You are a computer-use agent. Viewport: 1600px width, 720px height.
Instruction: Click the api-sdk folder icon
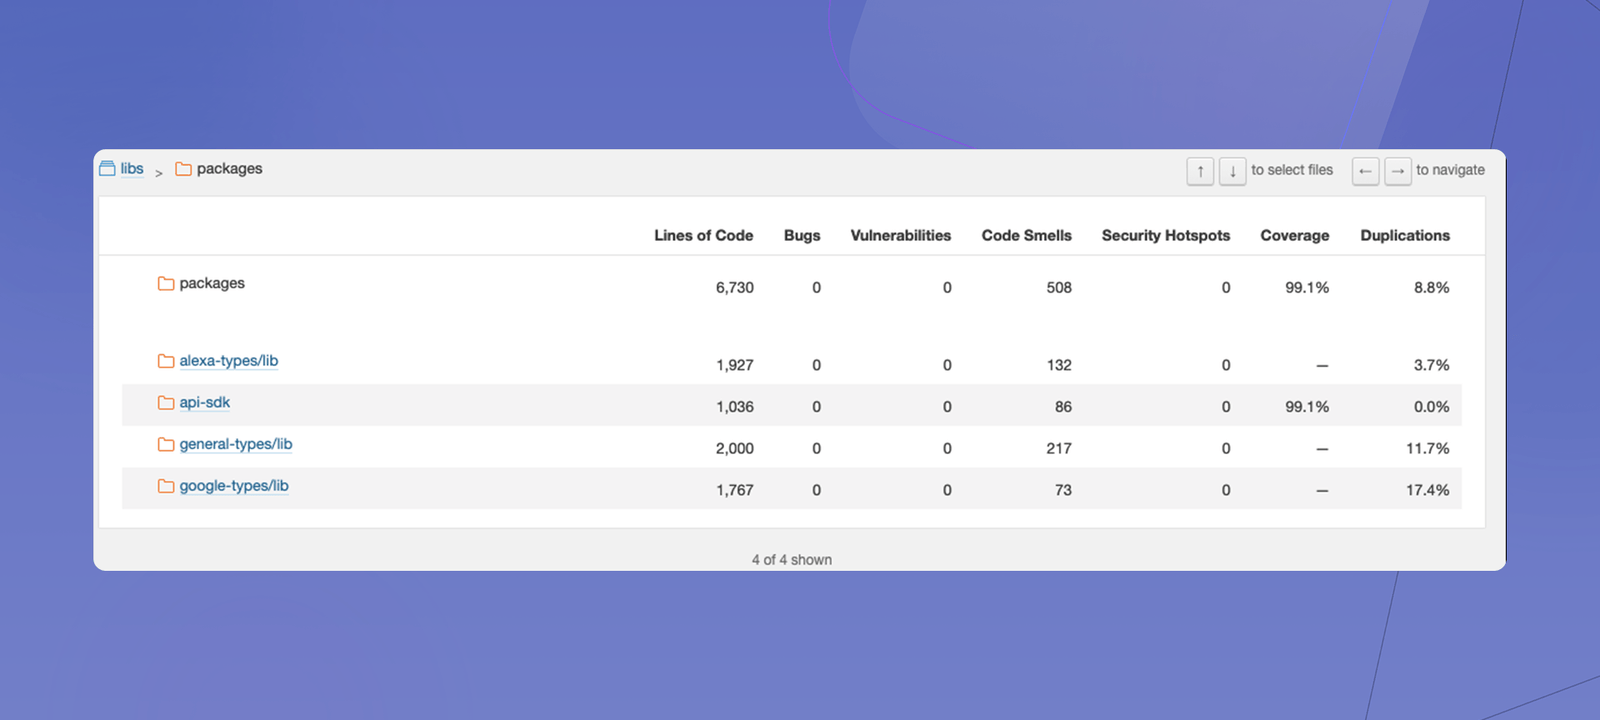(166, 403)
